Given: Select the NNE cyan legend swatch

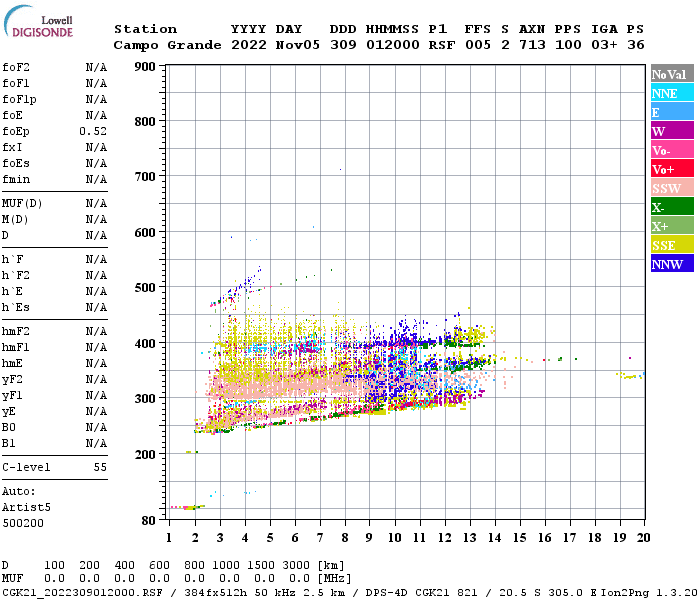Looking at the screenshot, I should [x=672, y=93].
